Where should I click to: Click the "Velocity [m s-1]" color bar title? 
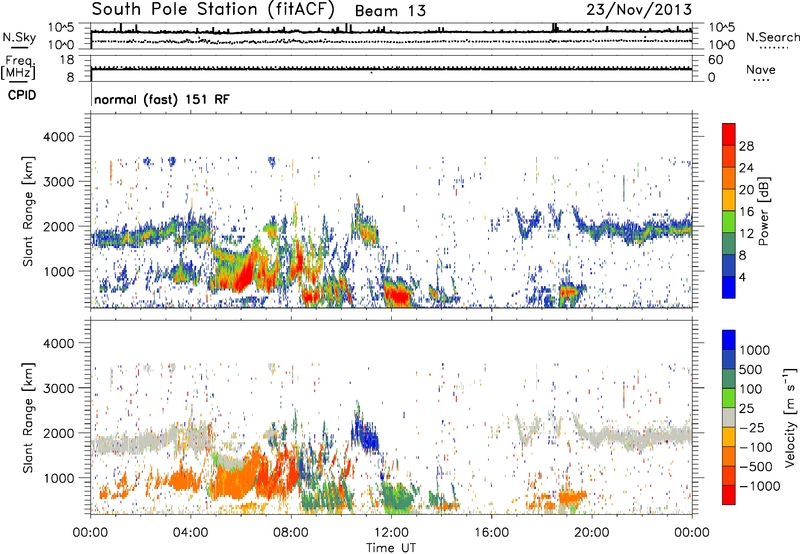[x=790, y=417]
